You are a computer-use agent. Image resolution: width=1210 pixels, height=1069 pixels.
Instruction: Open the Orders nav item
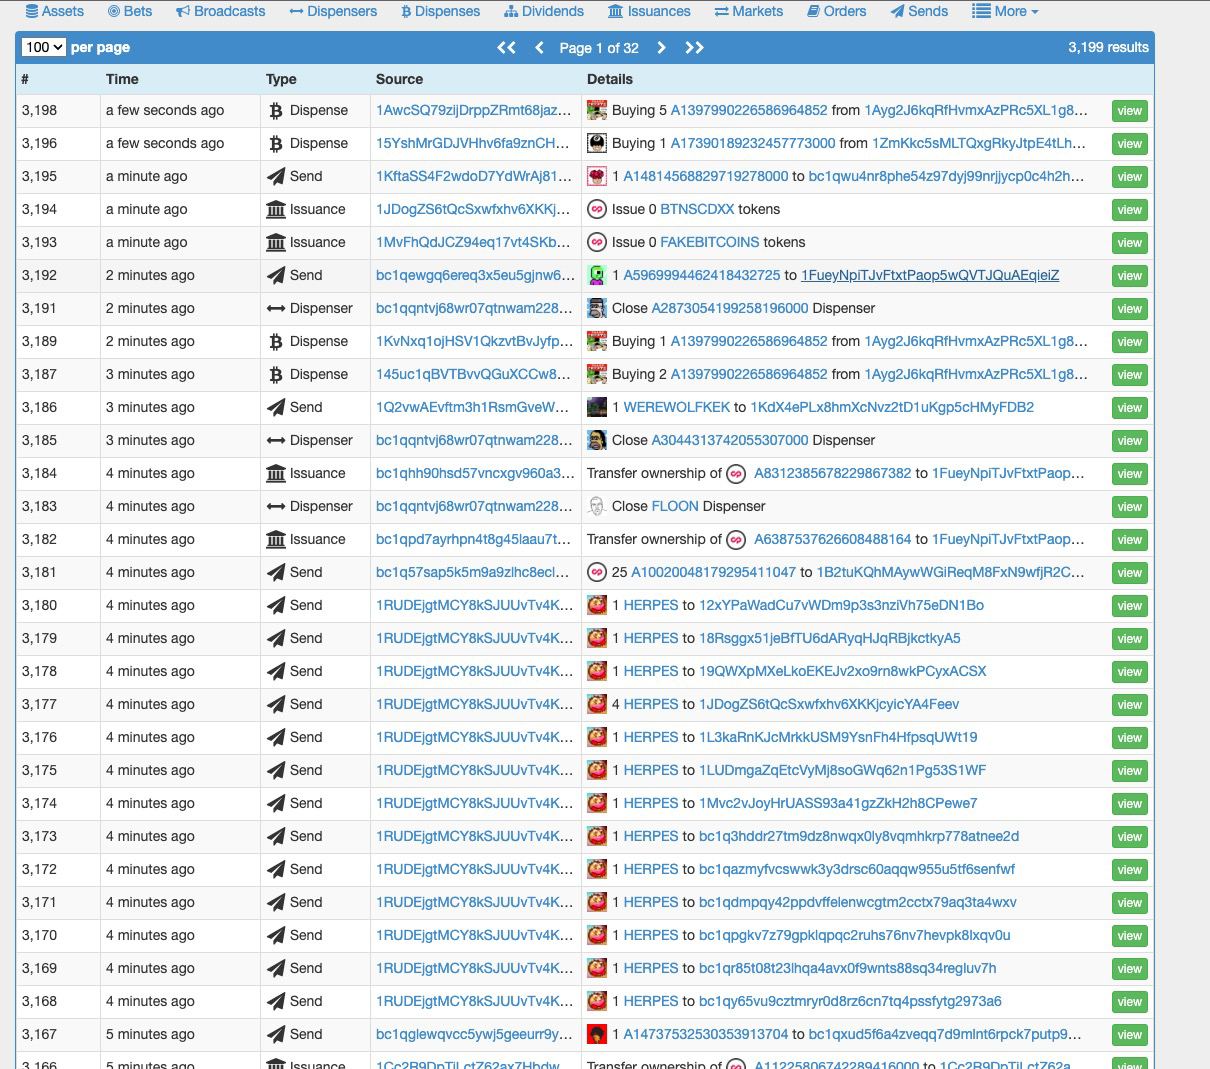[x=836, y=11]
